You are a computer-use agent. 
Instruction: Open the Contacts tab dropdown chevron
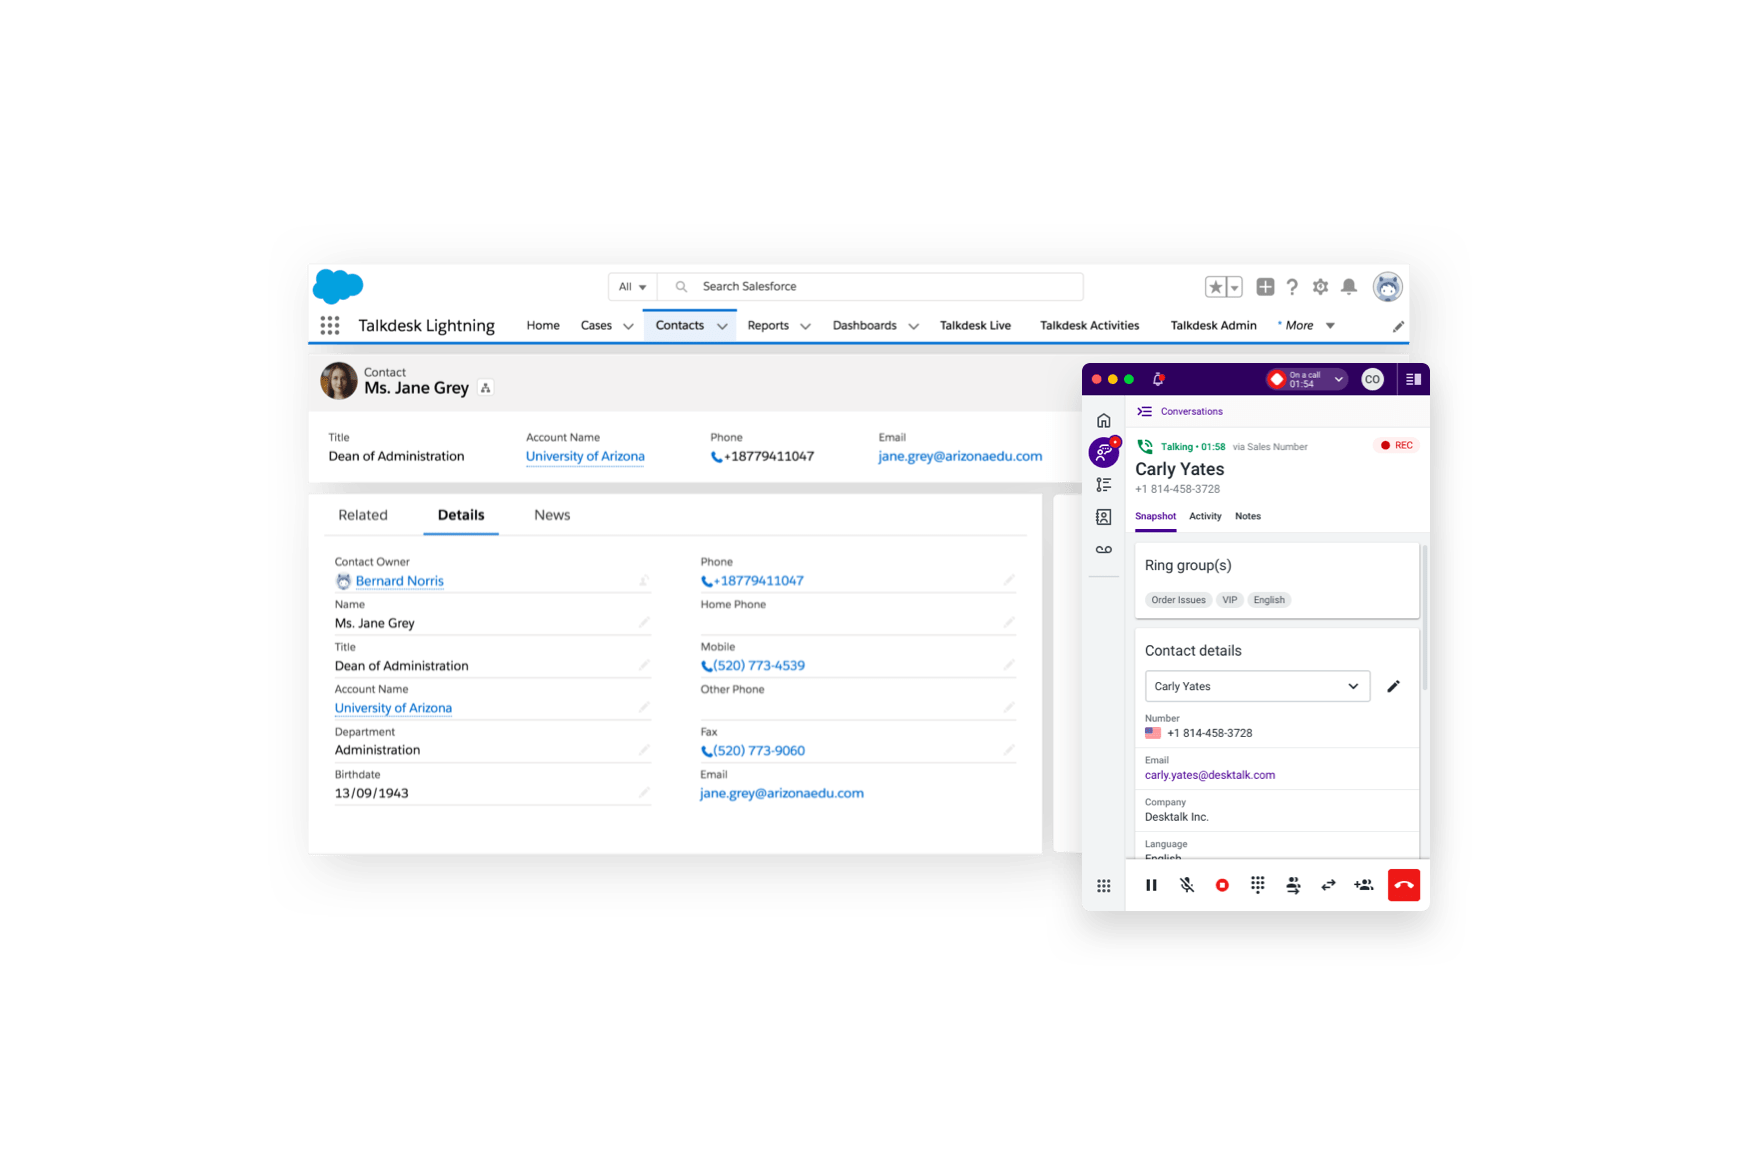click(x=722, y=326)
